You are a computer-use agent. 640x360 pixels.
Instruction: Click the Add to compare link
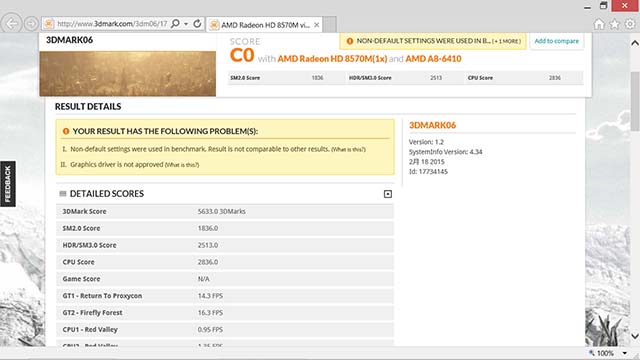556,41
